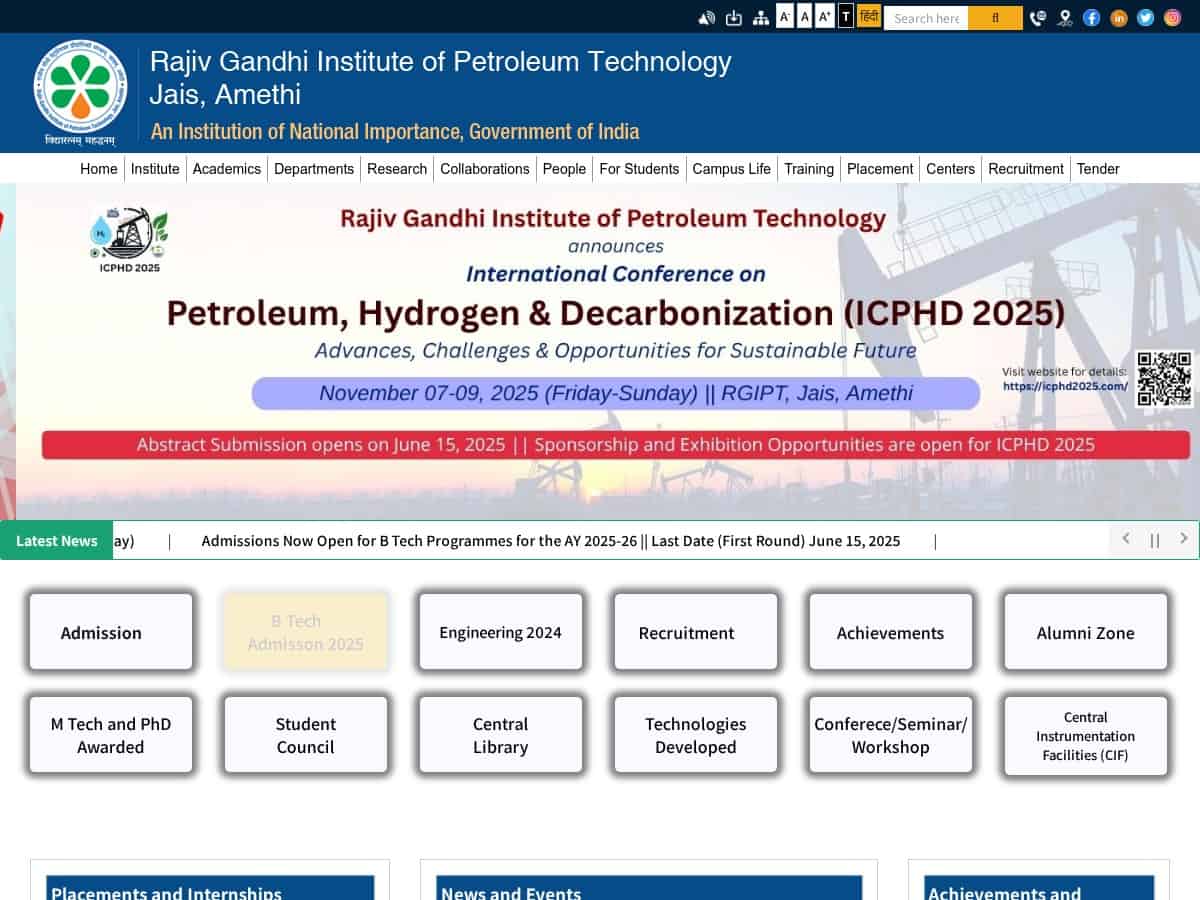1200x900 pixels.
Task: Click the RGIPT logo emblem
Action: coord(80,92)
